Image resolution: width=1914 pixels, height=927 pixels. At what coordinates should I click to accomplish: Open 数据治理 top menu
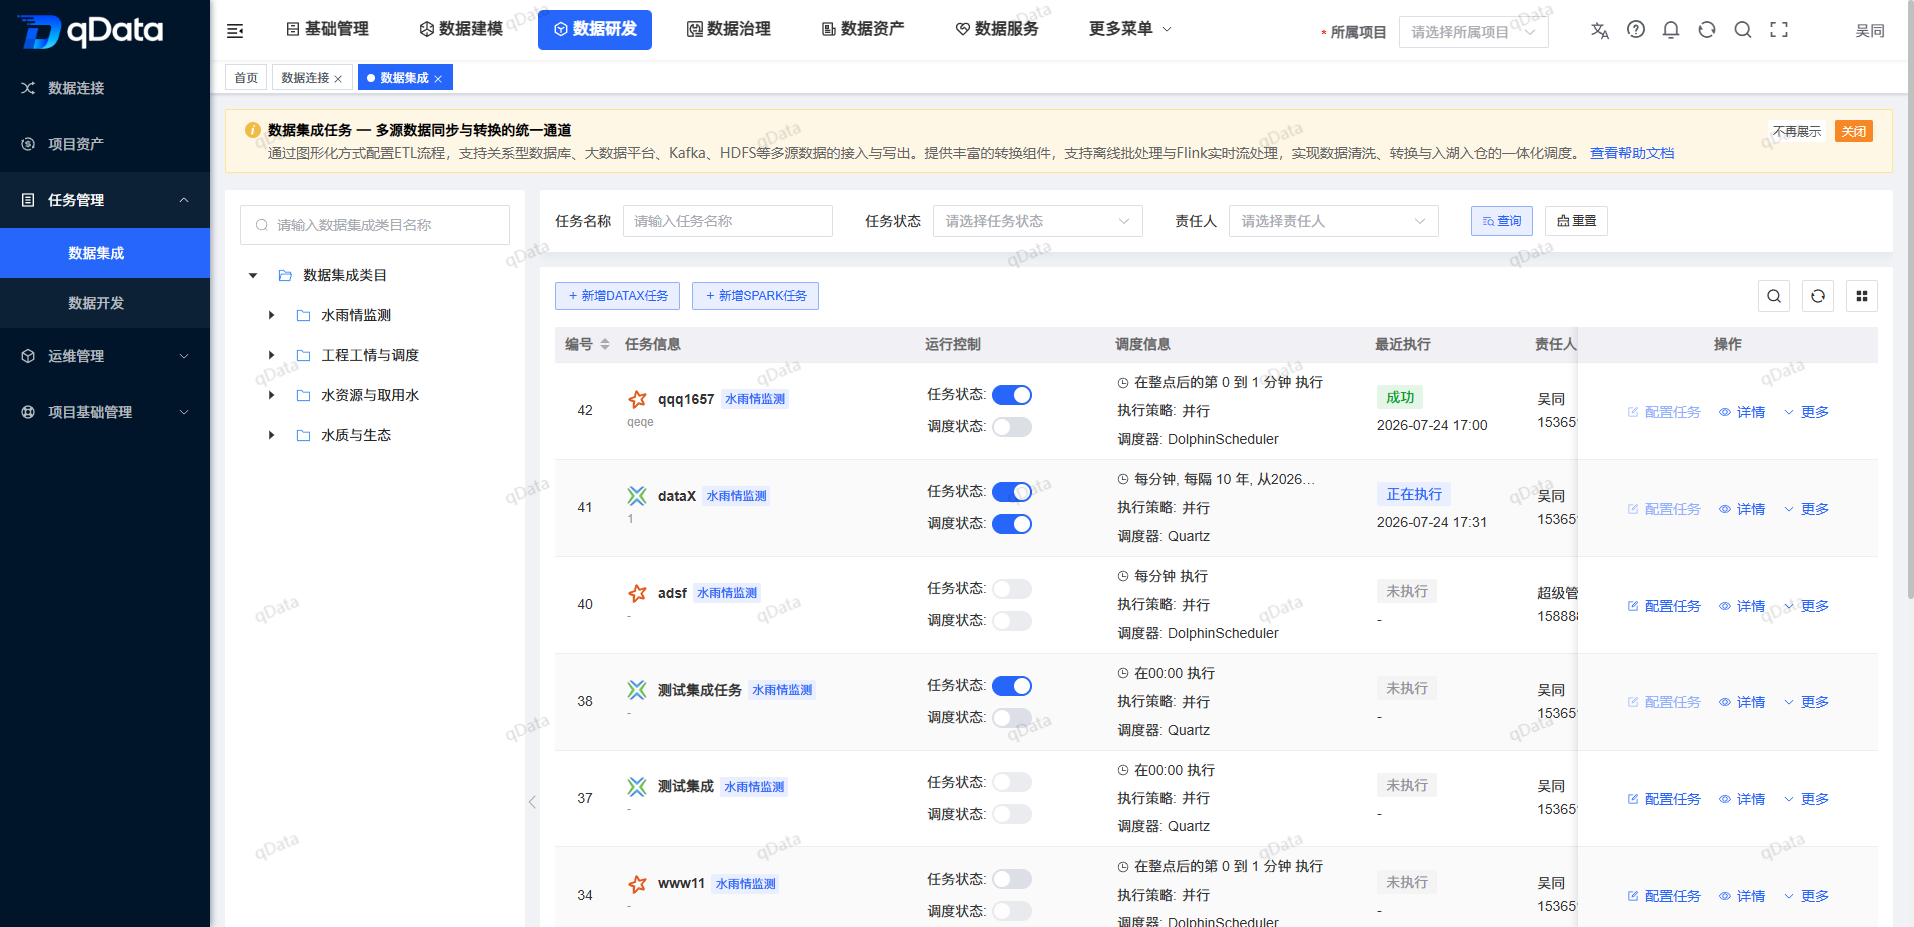(x=729, y=29)
